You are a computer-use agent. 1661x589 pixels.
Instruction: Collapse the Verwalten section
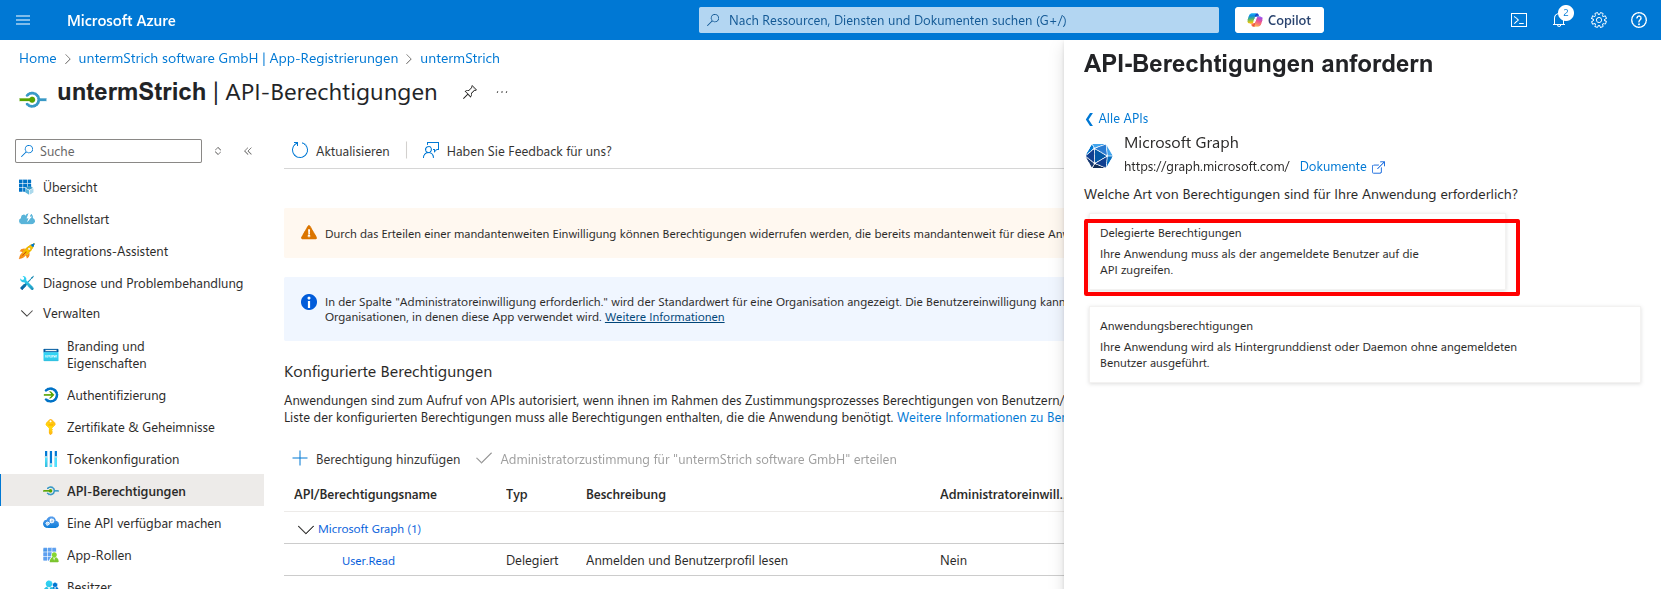coord(27,313)
